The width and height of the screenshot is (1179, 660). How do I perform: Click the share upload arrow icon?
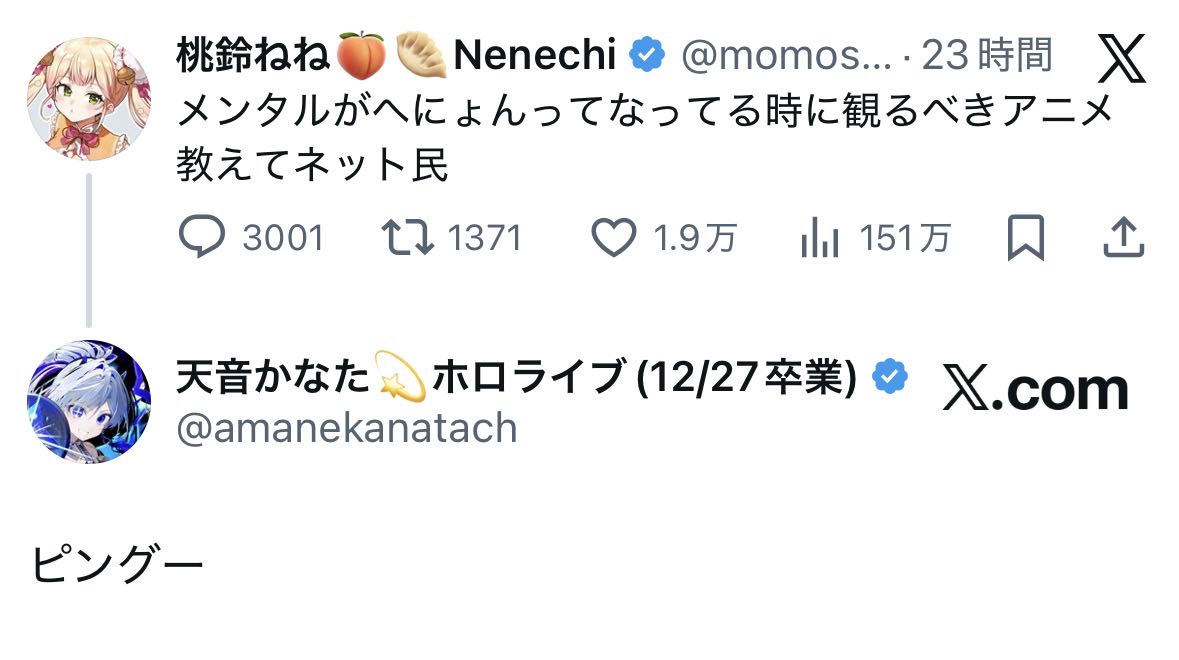click(1123, 238)
